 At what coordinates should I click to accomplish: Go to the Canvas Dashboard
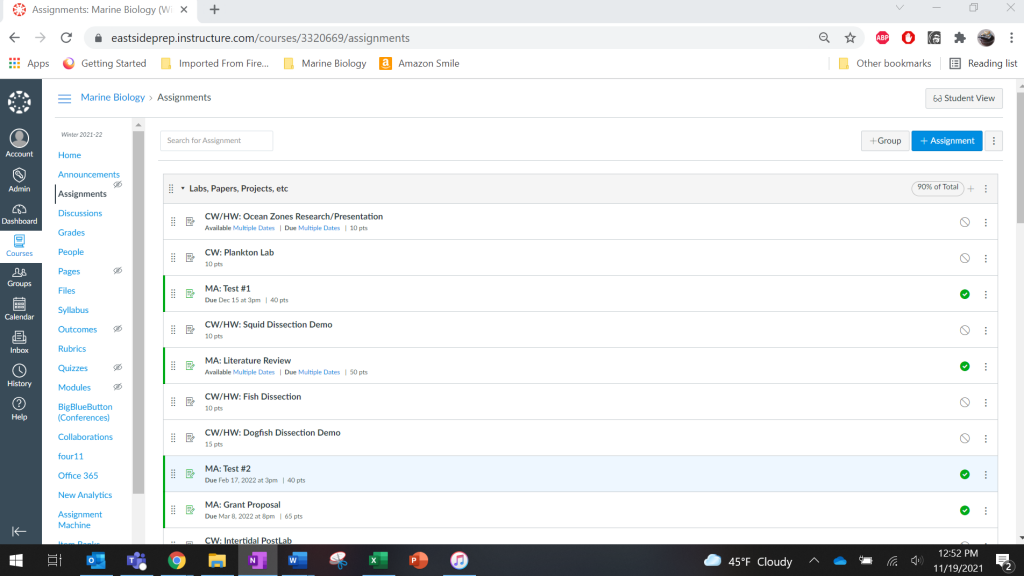pyautogui.click(x=20, y=214)
